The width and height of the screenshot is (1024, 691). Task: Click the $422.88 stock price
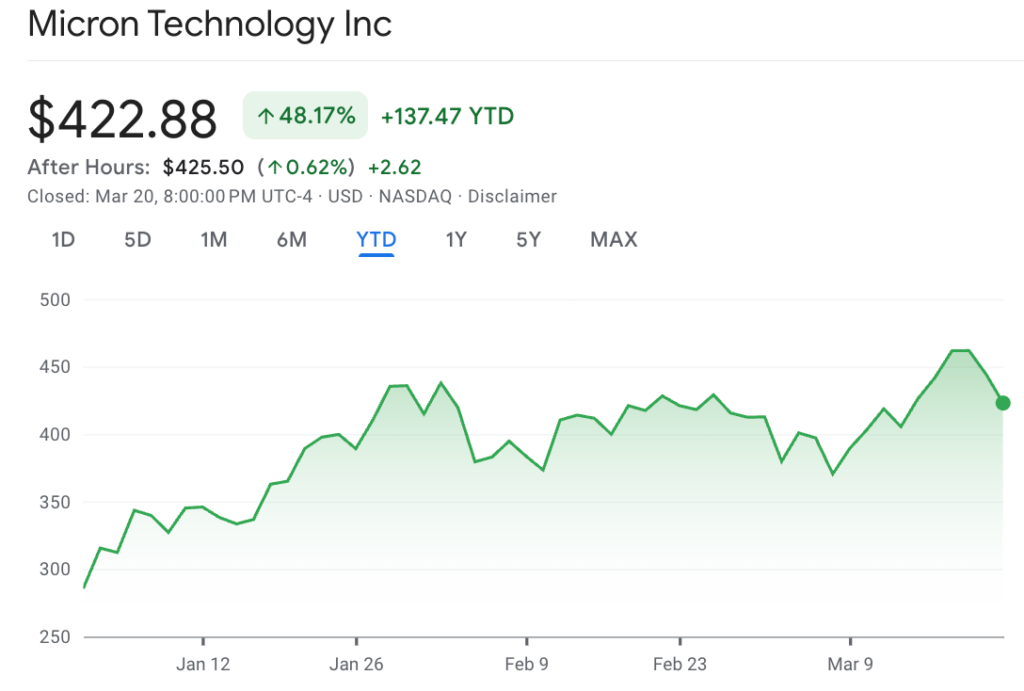[x=122, y=118]
